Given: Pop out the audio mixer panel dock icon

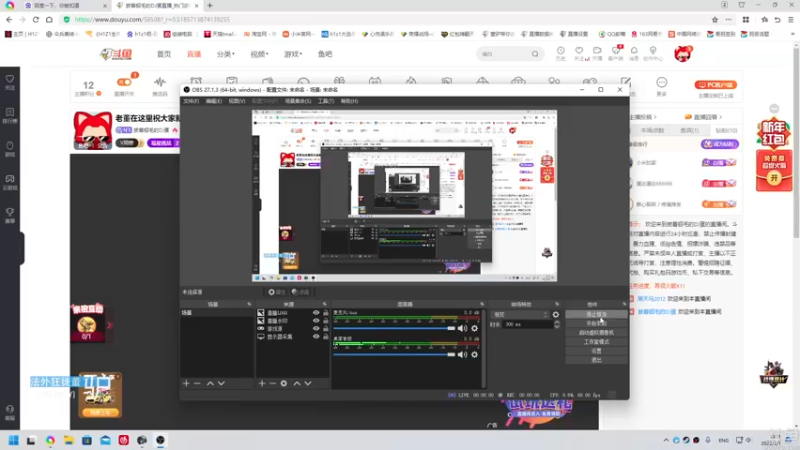Looking at the screenshot, I should coord(482,304).
